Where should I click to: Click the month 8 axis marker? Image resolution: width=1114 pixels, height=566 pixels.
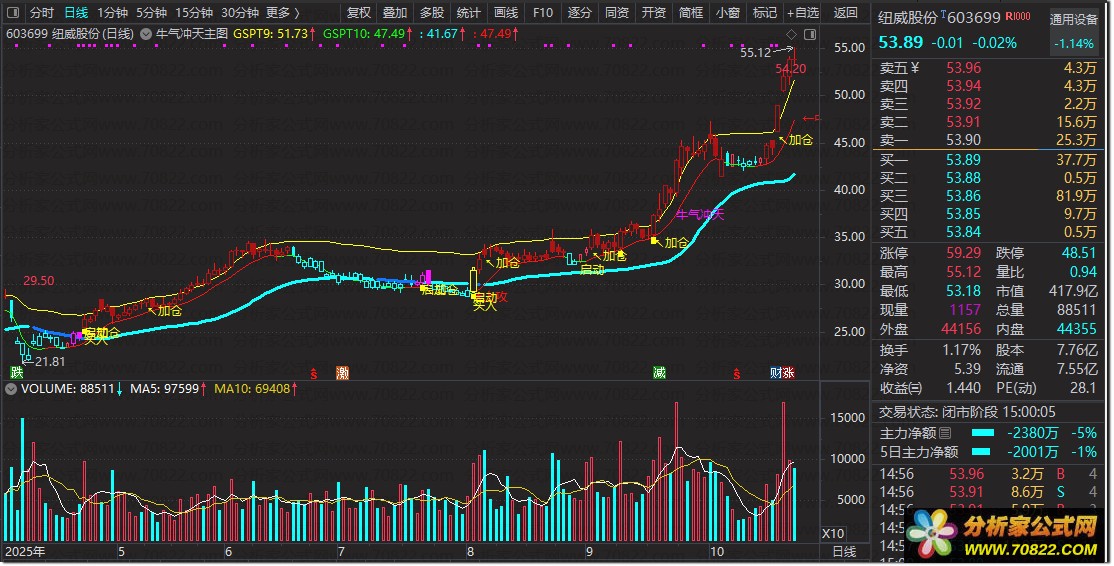point(470,552)
